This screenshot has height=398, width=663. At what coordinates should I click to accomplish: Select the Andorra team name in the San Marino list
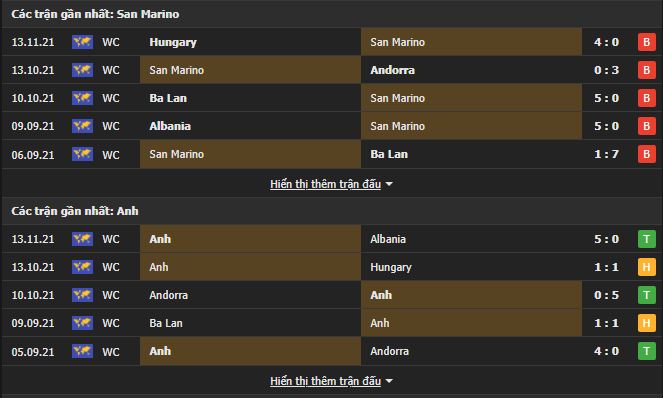(x=392, y=70)
